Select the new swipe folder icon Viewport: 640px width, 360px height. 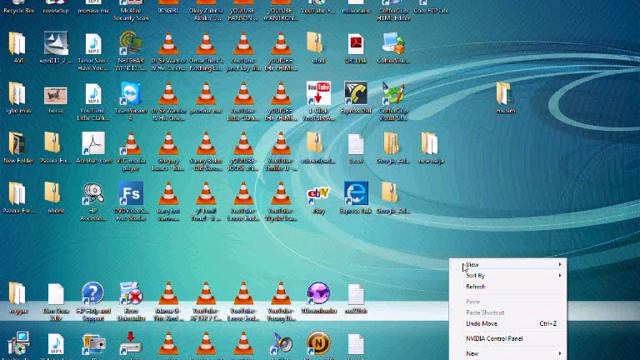tap(430, 144)
